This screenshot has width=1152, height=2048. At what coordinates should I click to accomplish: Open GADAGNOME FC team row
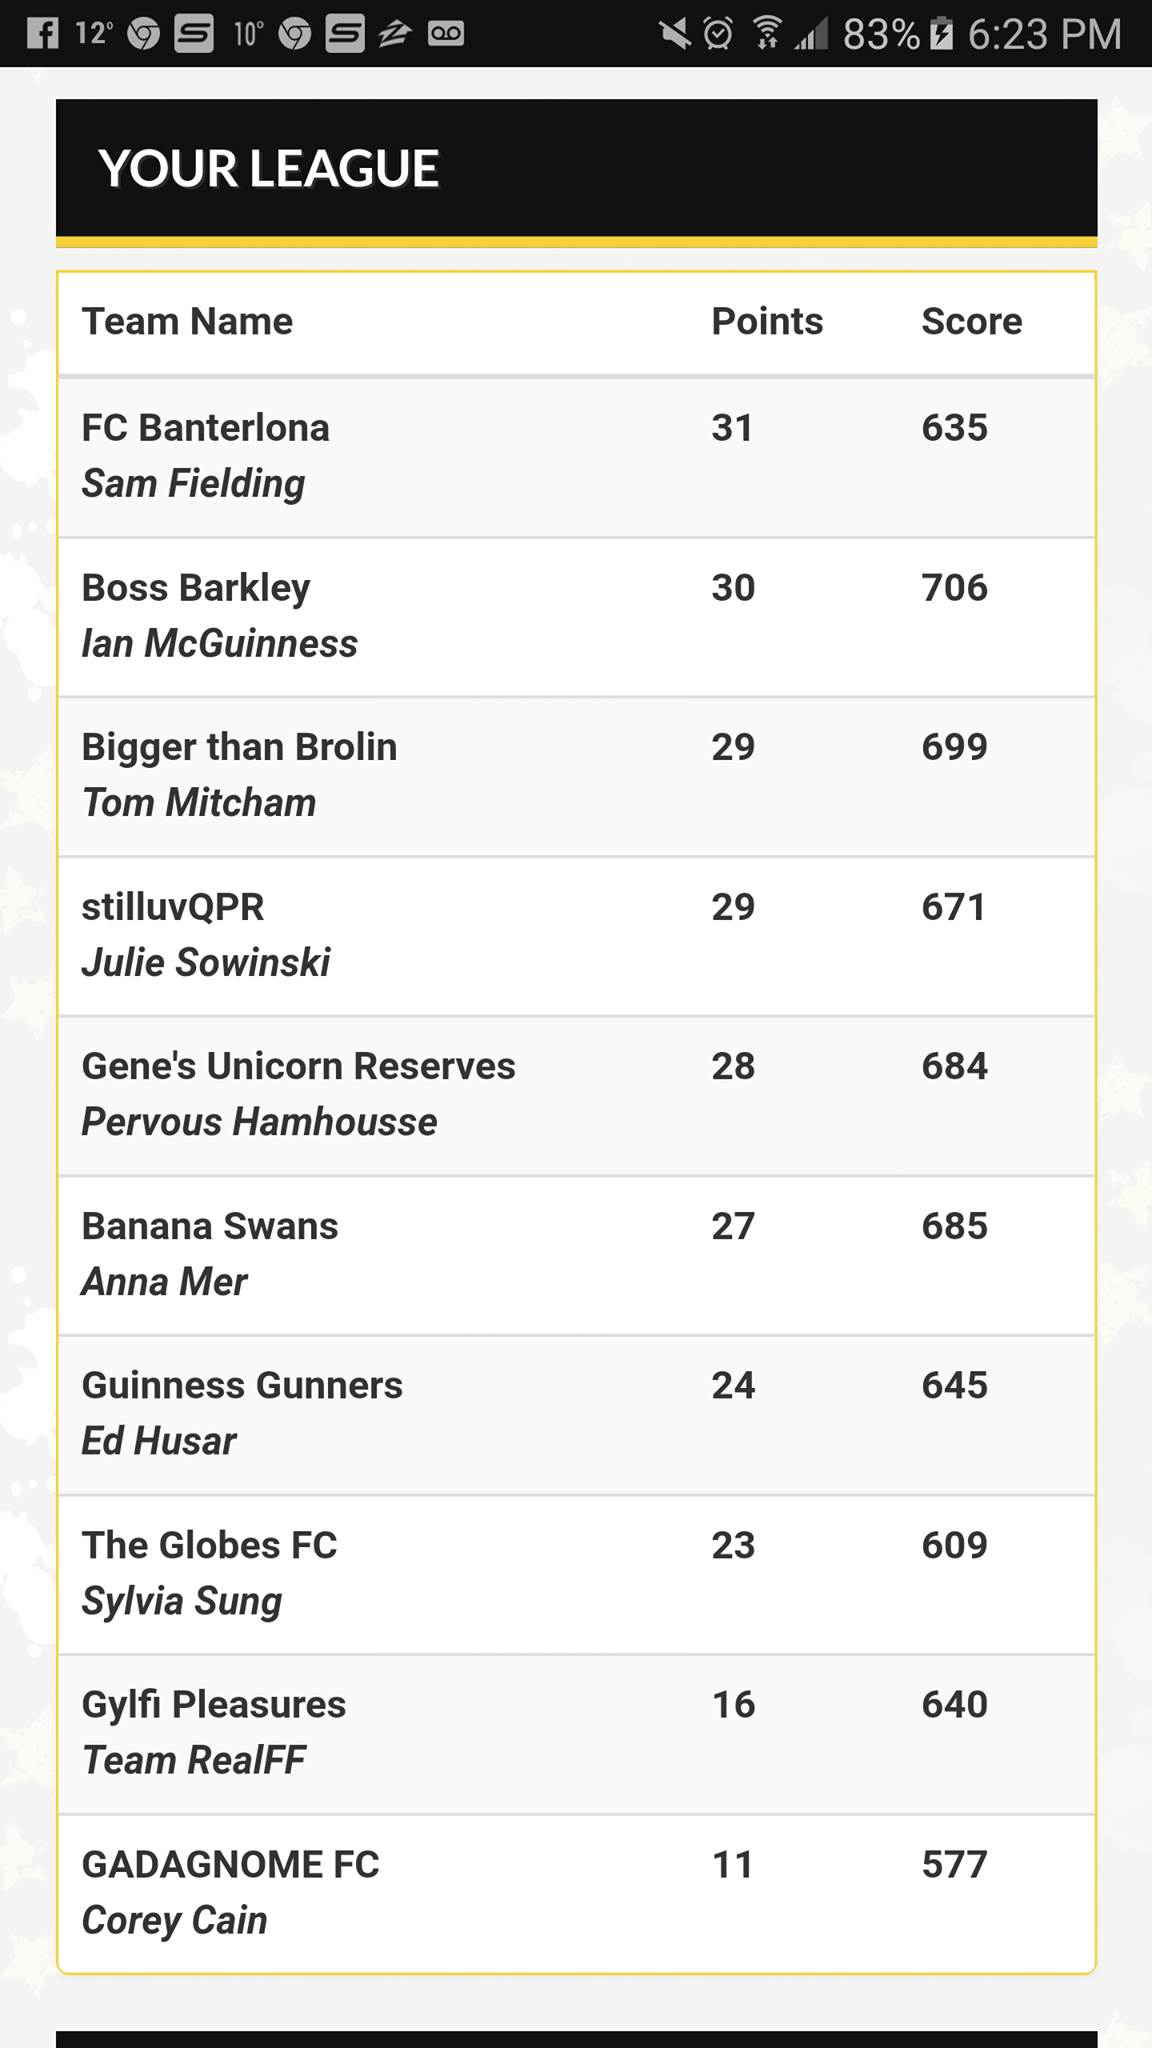pos(230,1864)
